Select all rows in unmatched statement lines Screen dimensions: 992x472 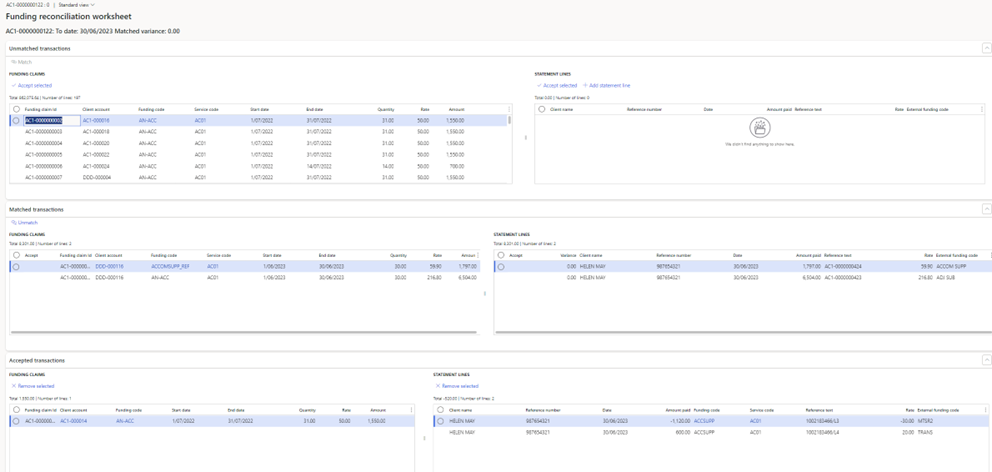click(x=542, y=109)
